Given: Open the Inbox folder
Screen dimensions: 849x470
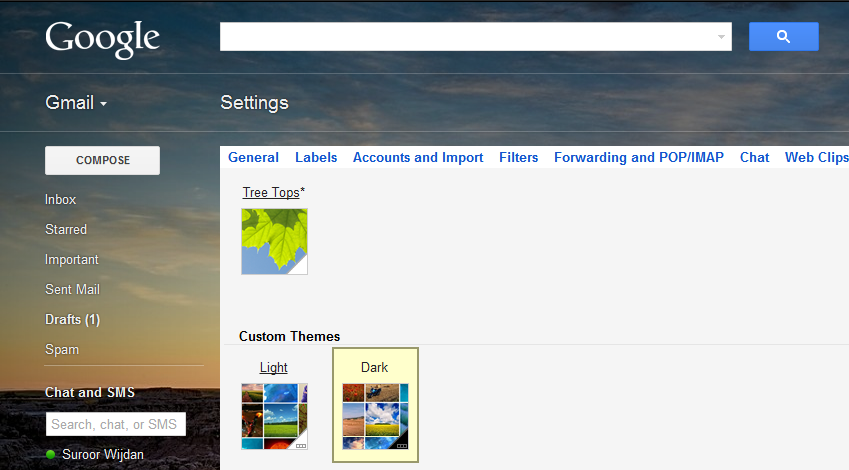Looking at the screenshot, I should (x=61, y=199).
